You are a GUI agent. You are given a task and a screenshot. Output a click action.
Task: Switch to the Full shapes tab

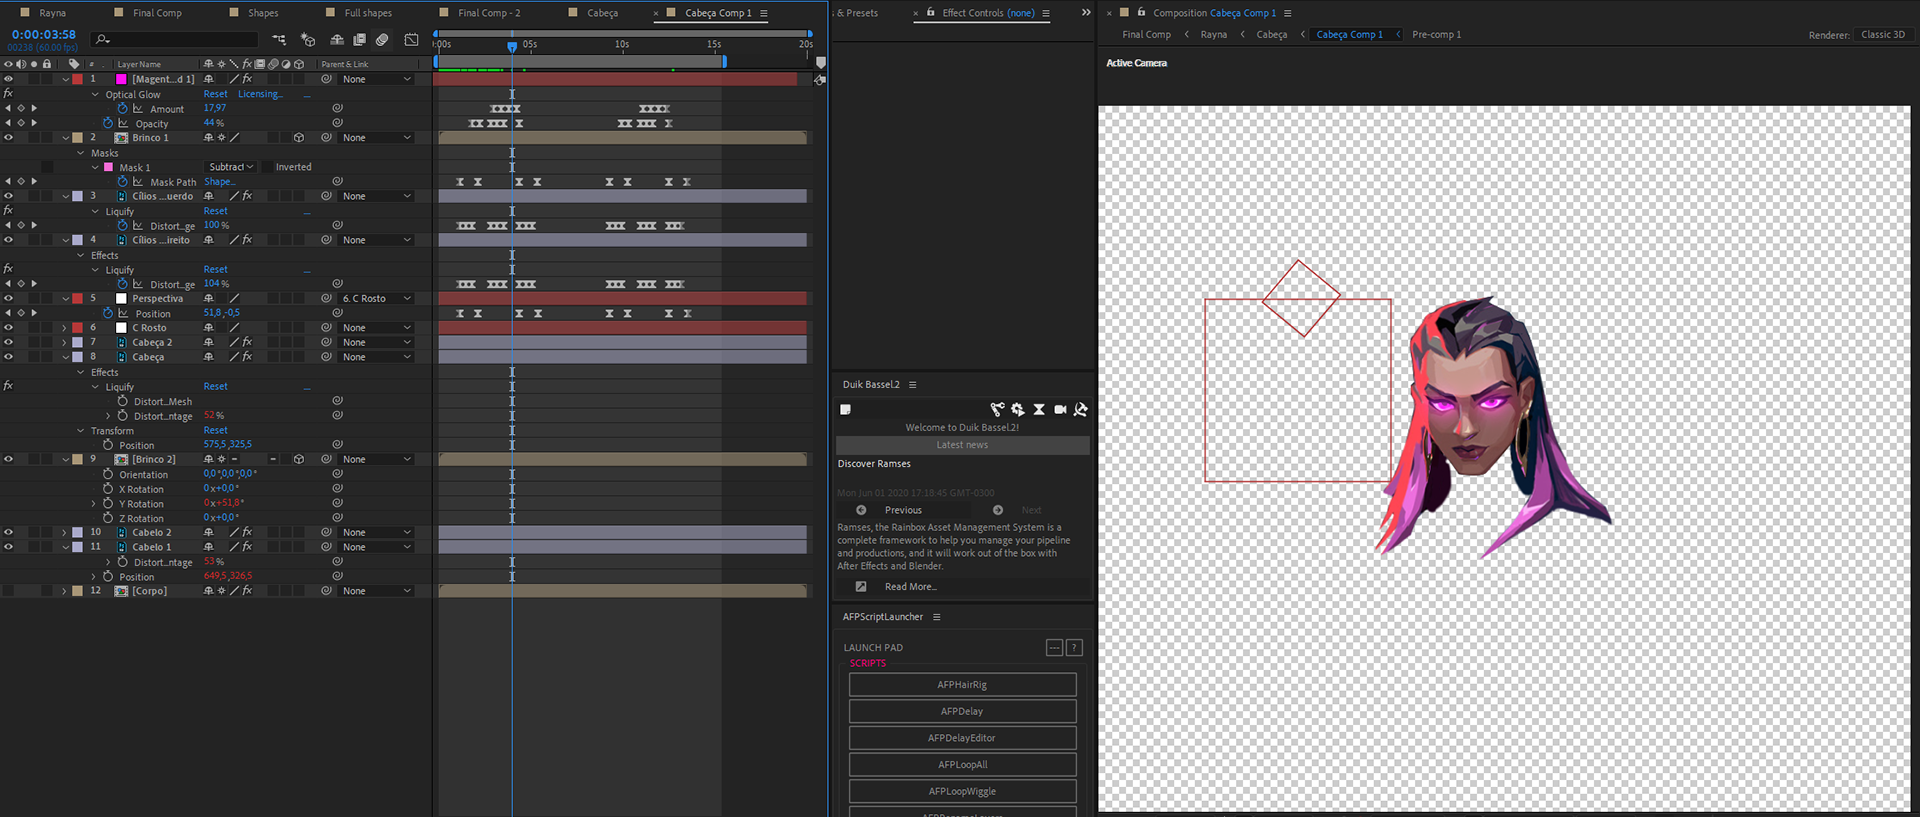(x=368, y=13)
